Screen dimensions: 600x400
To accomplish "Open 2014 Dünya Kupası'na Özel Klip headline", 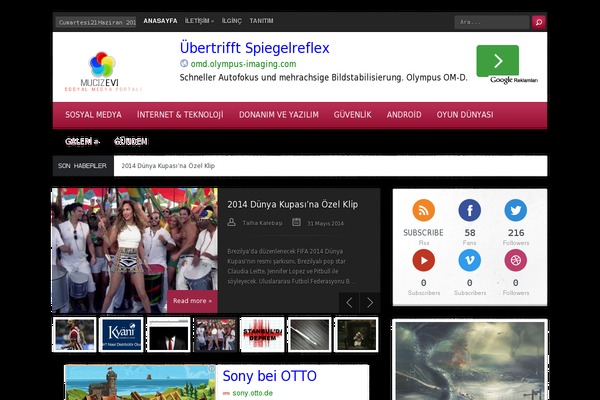I will tap(293, 204).
